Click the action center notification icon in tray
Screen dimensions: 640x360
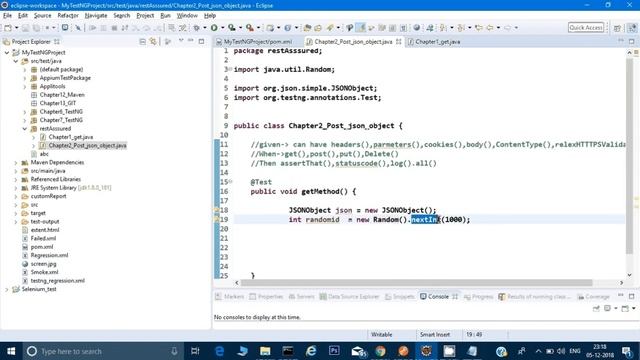pyautogui.click(x=627, y=351)
